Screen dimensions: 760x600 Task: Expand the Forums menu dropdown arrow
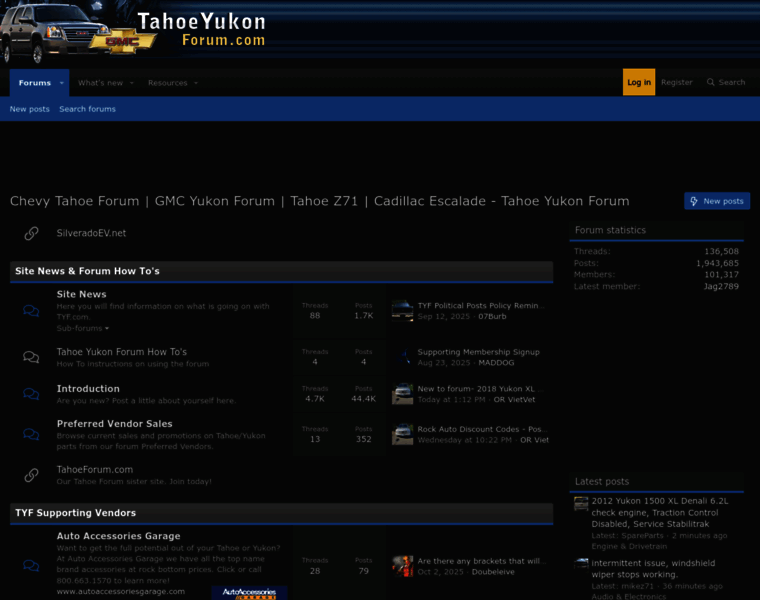tap(61, 83)
